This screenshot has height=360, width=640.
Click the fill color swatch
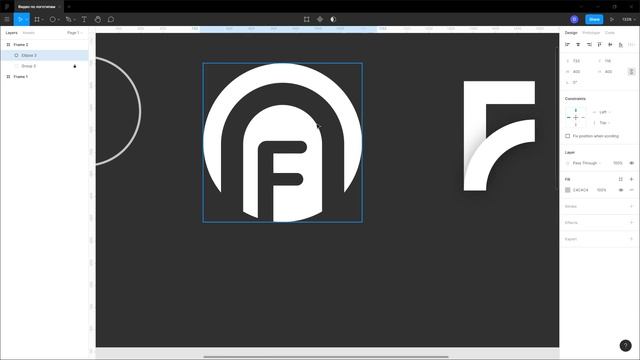[x=567, y=190]
